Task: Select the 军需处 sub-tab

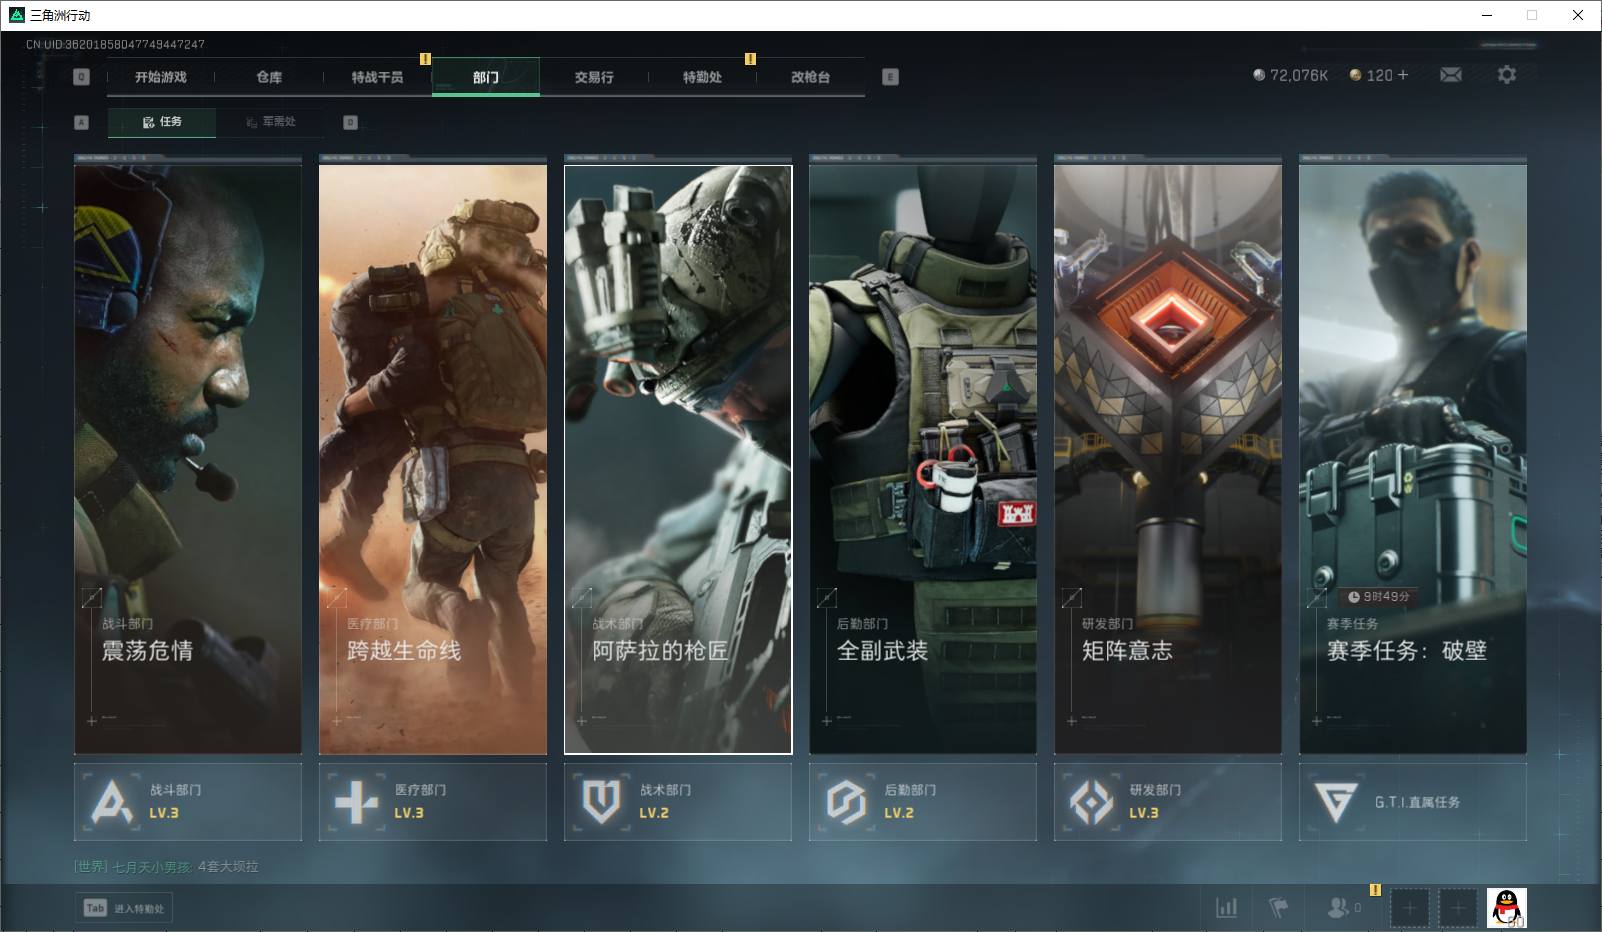Action: point(271,122)
